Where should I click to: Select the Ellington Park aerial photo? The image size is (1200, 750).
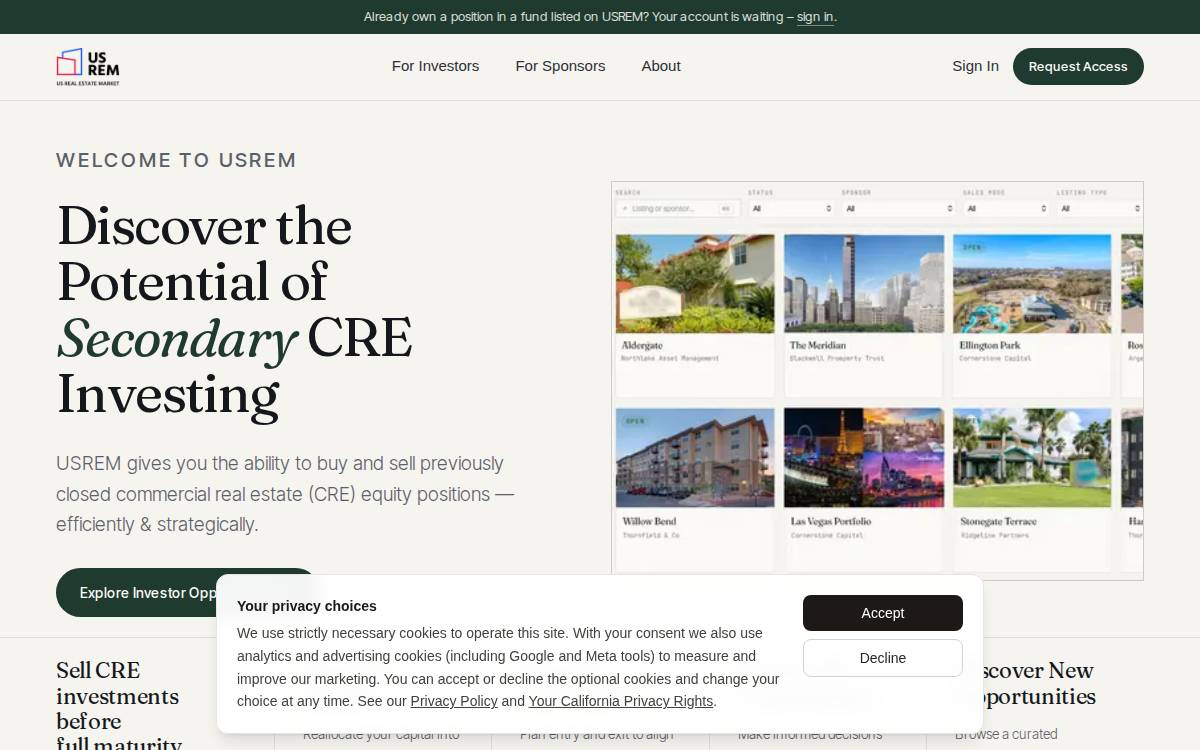tap(1032, 283)
